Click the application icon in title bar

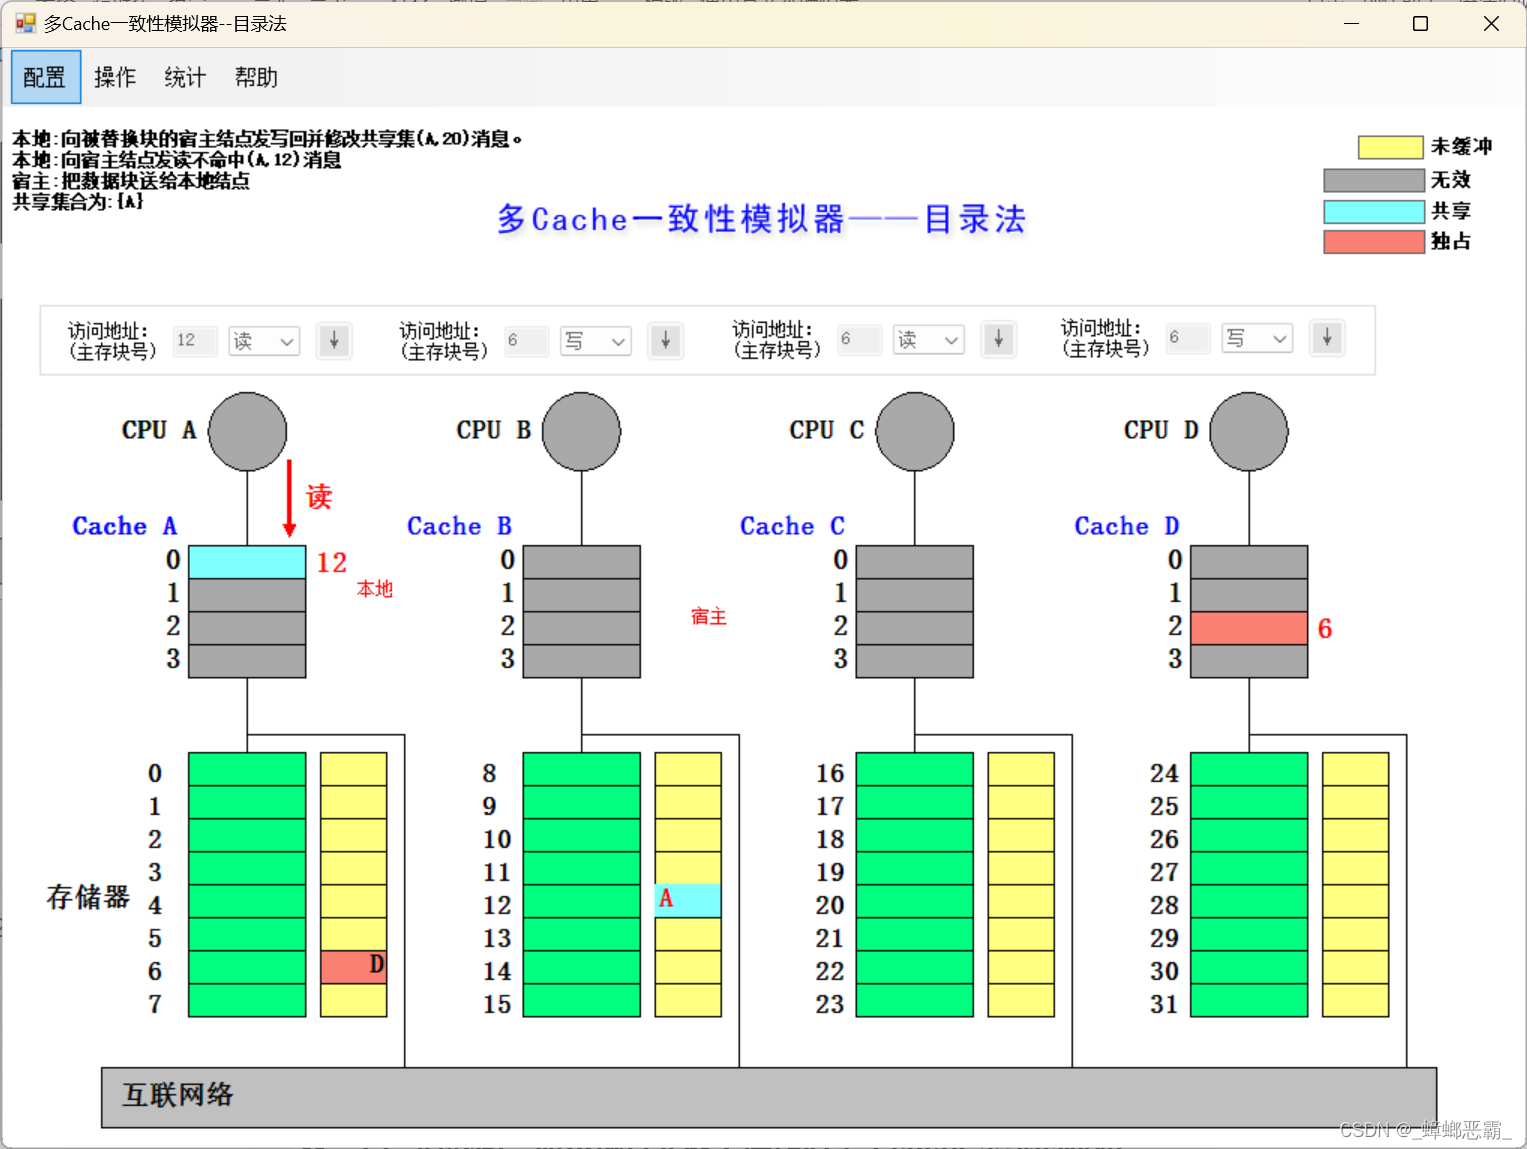click(x=25, y=23)
